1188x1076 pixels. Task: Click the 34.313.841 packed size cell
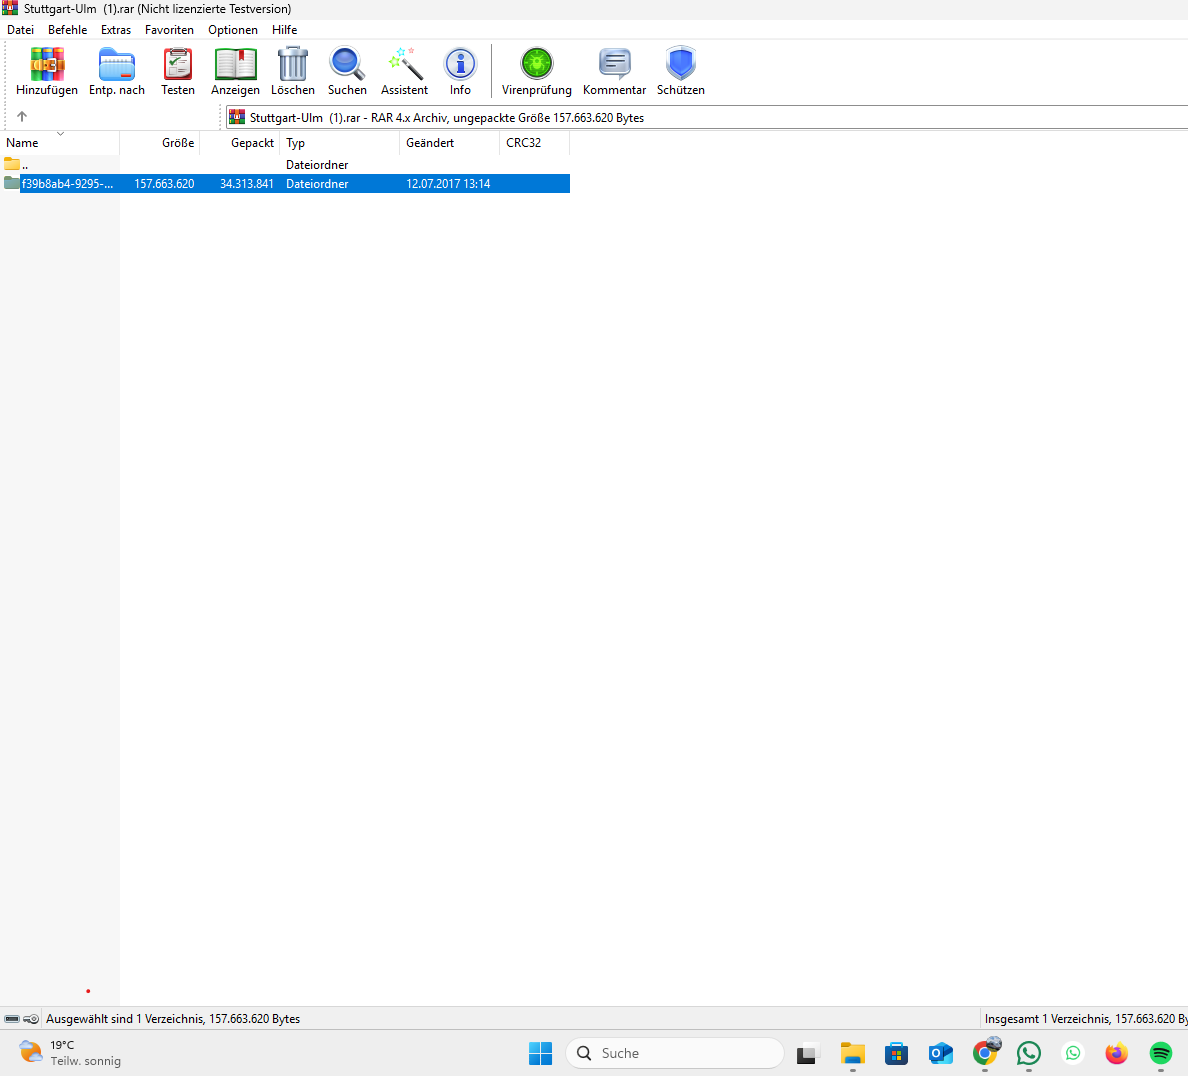247,183
